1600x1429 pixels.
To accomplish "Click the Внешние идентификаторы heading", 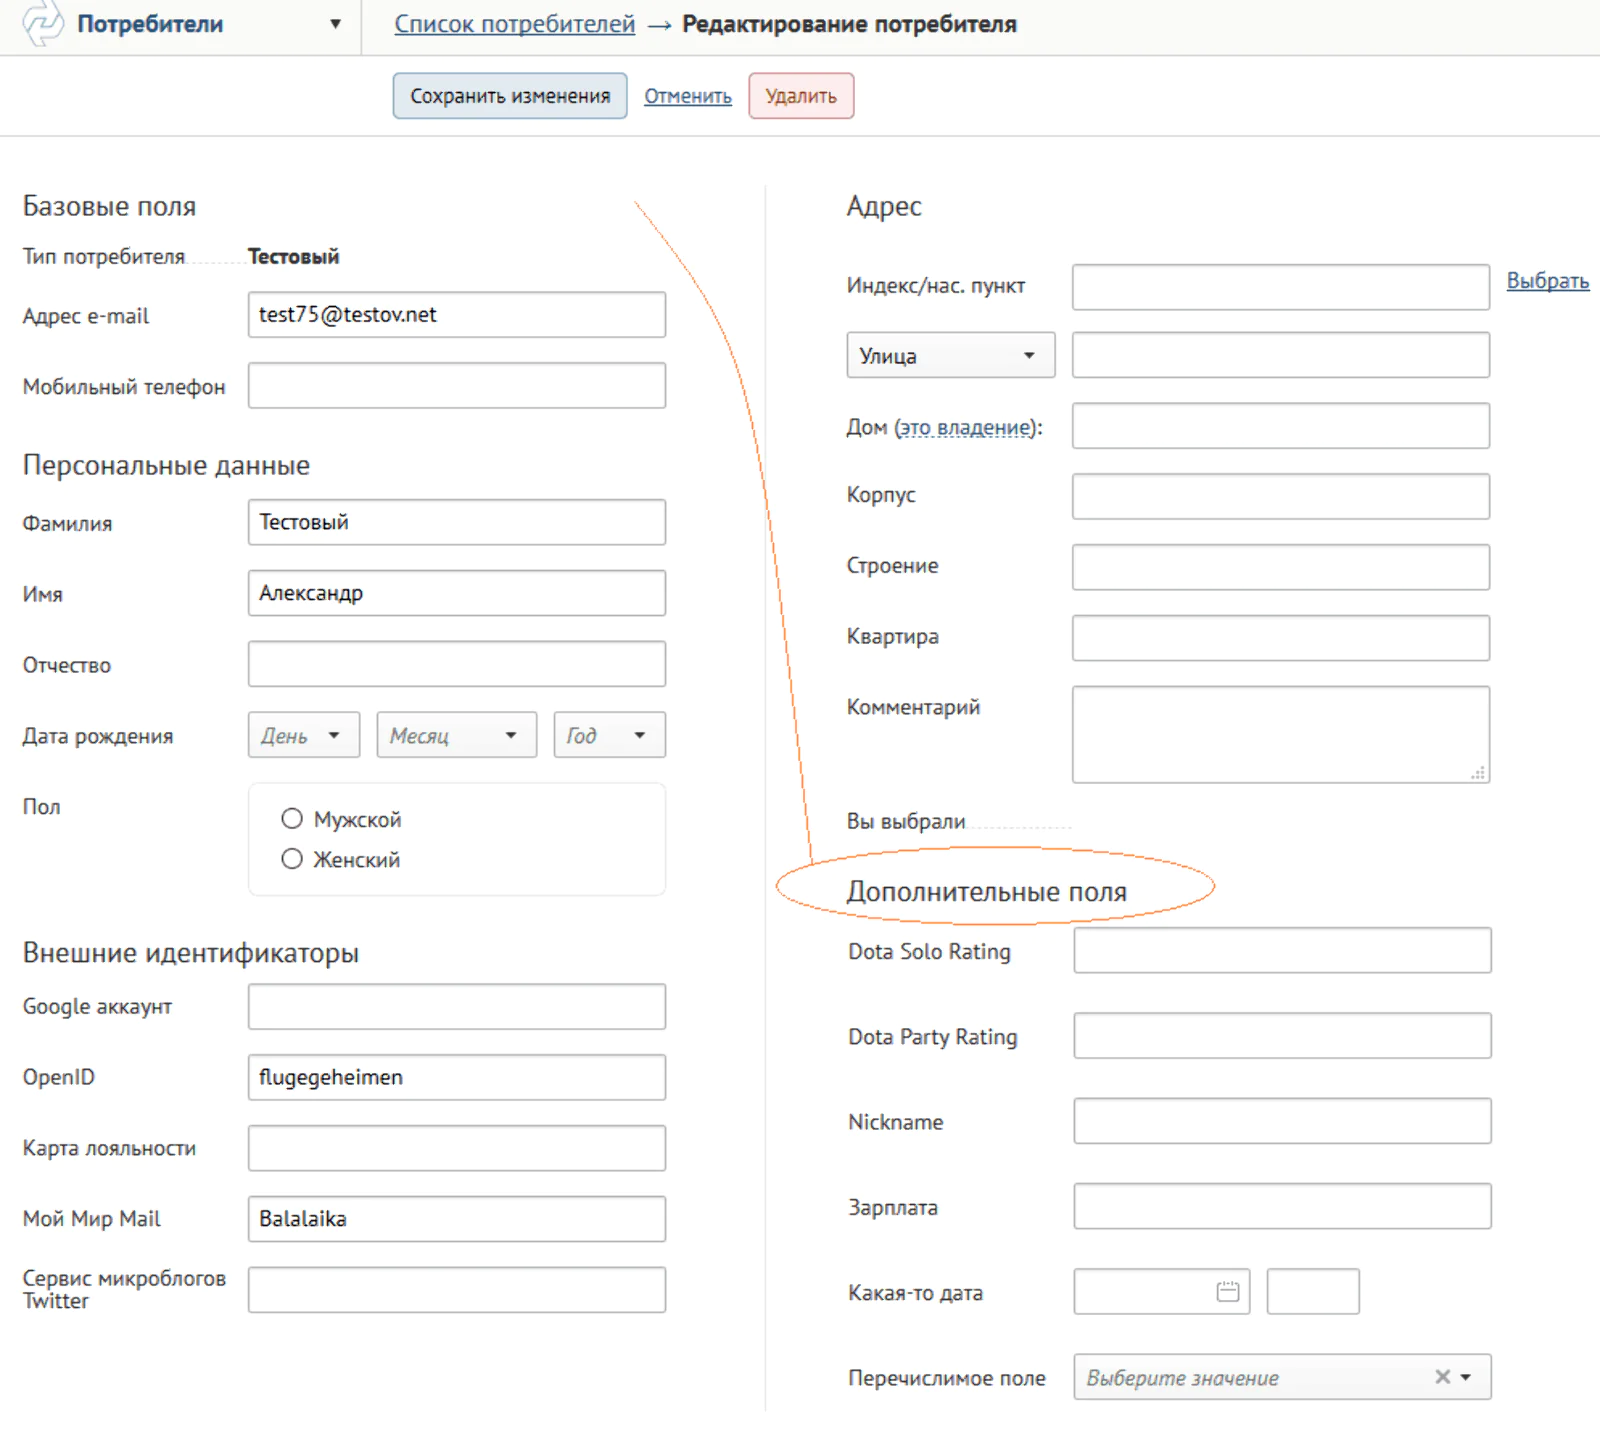I will [191, 952].
